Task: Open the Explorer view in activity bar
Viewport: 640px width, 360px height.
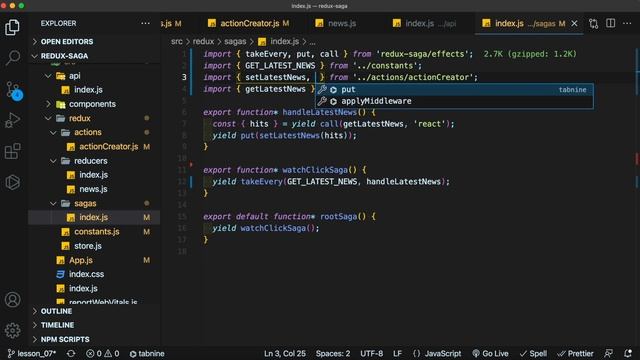Action: [x=12, y=27]
